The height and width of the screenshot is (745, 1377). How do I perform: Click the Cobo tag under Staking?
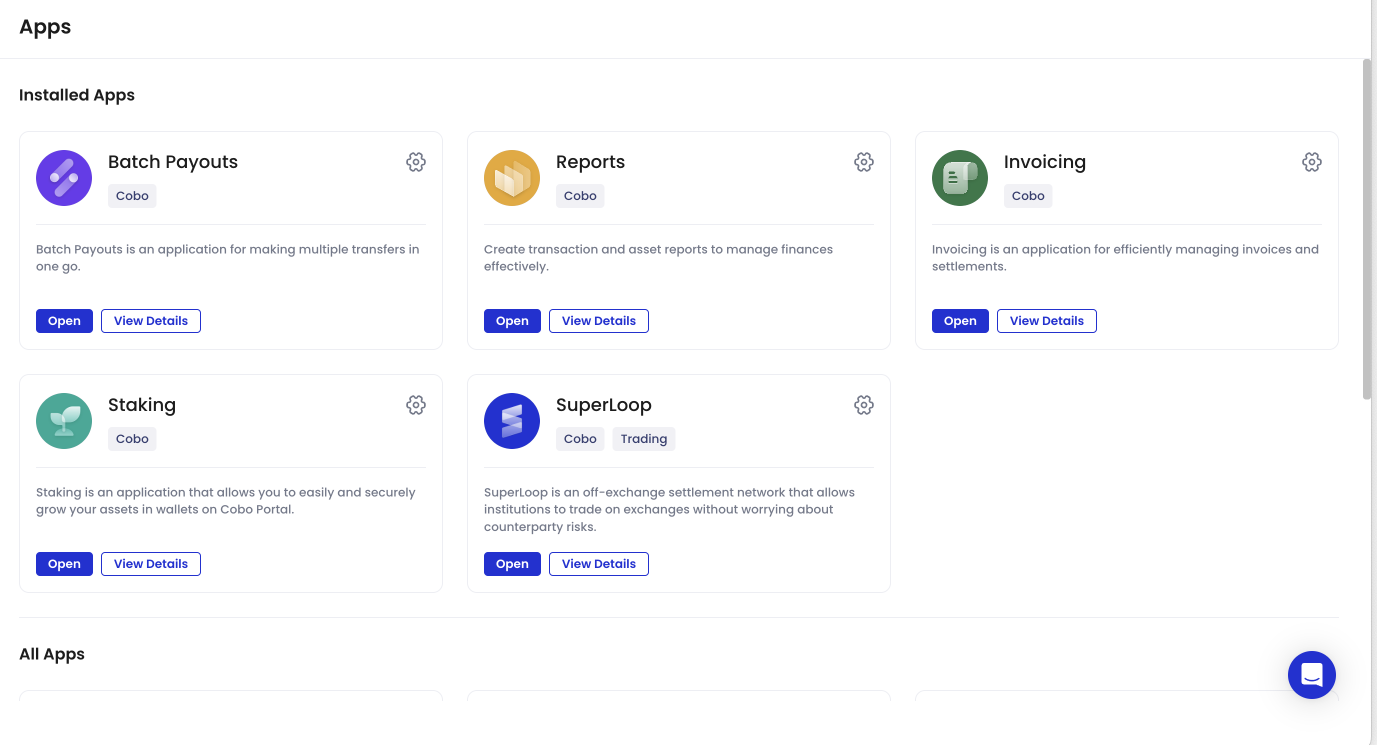132,439
